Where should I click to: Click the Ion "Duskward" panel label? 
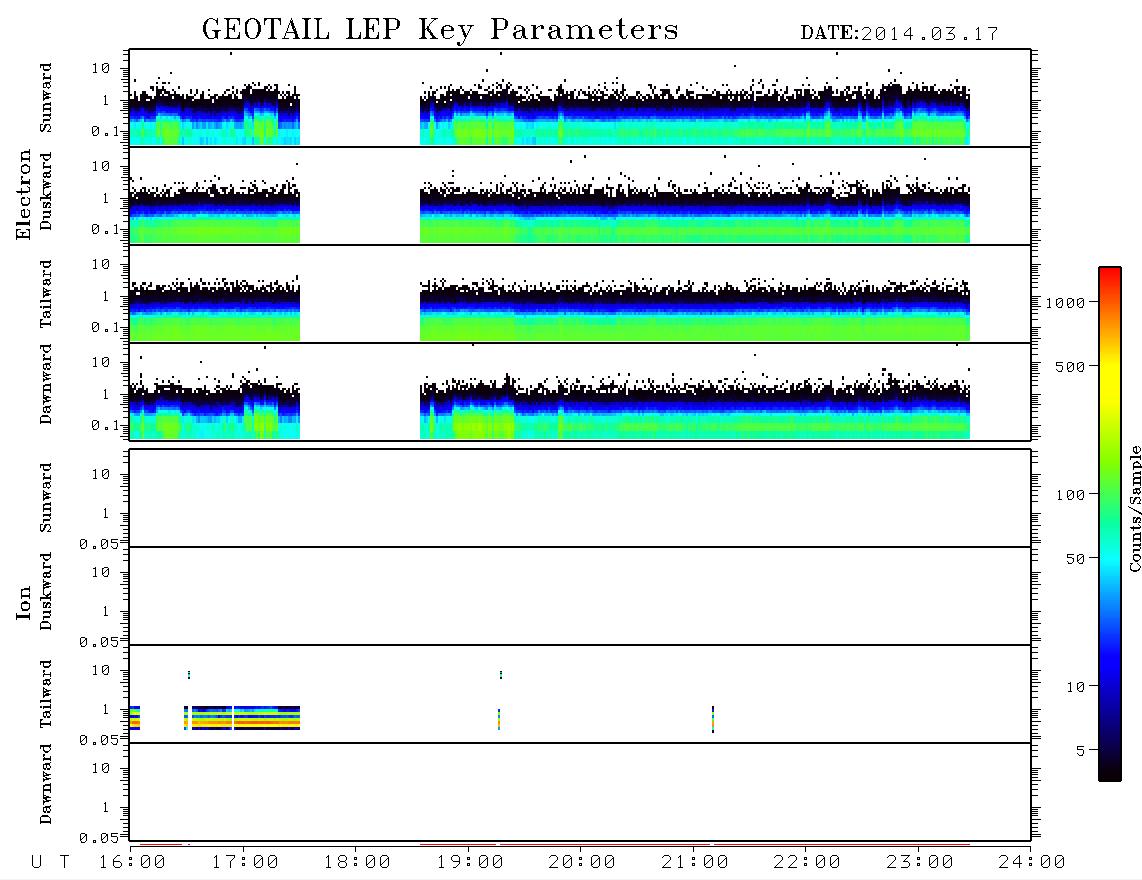[x=46, y=591]
